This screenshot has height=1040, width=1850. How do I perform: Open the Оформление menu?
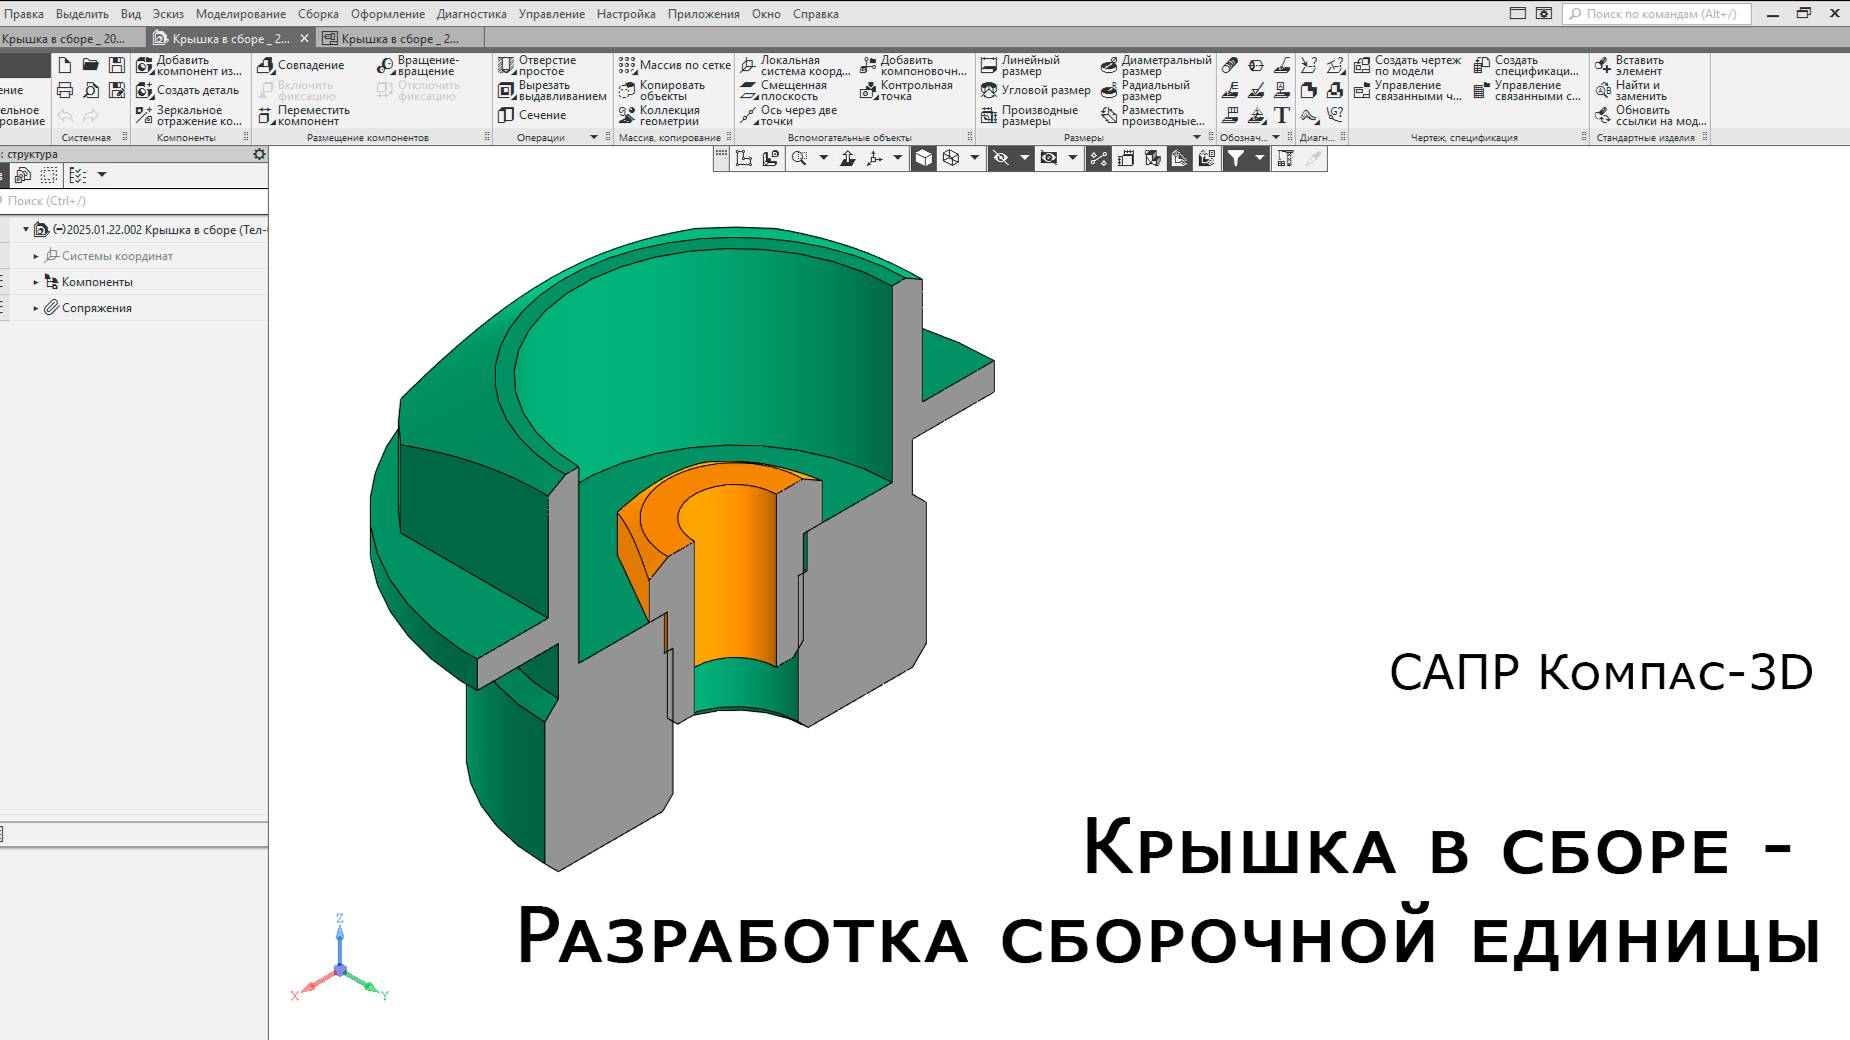[x=388, y=14]
